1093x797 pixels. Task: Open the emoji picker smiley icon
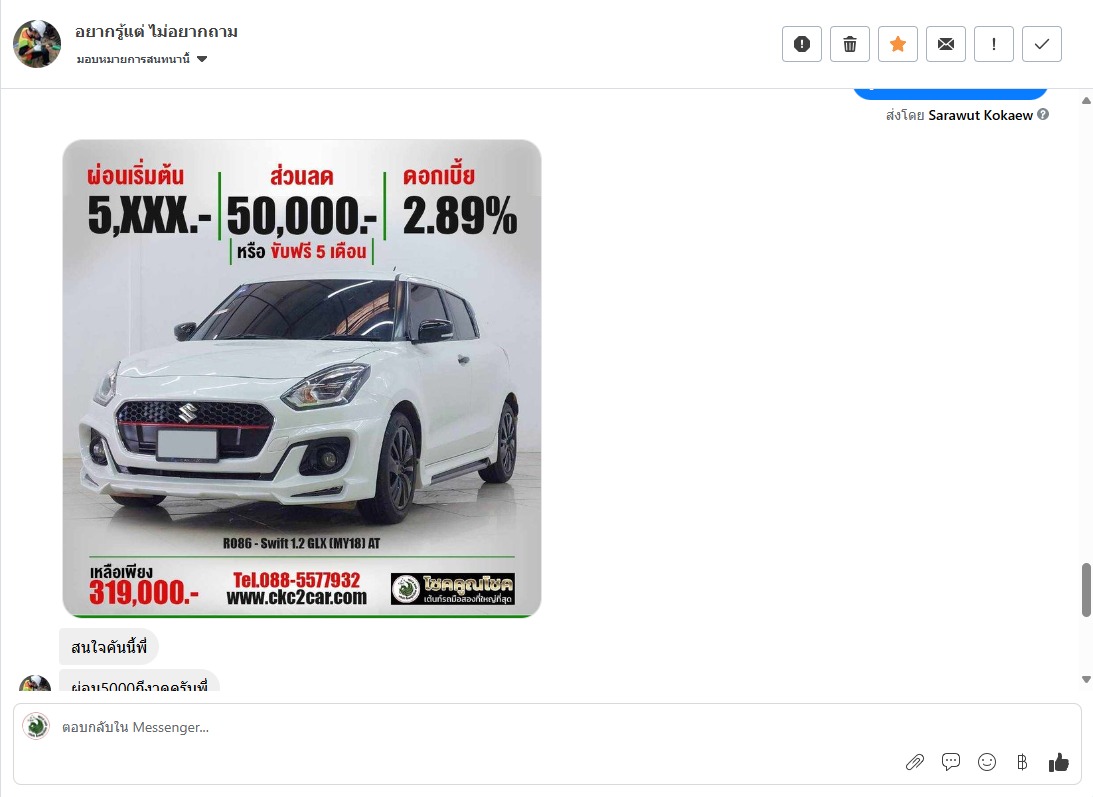(x=987, y=762)
